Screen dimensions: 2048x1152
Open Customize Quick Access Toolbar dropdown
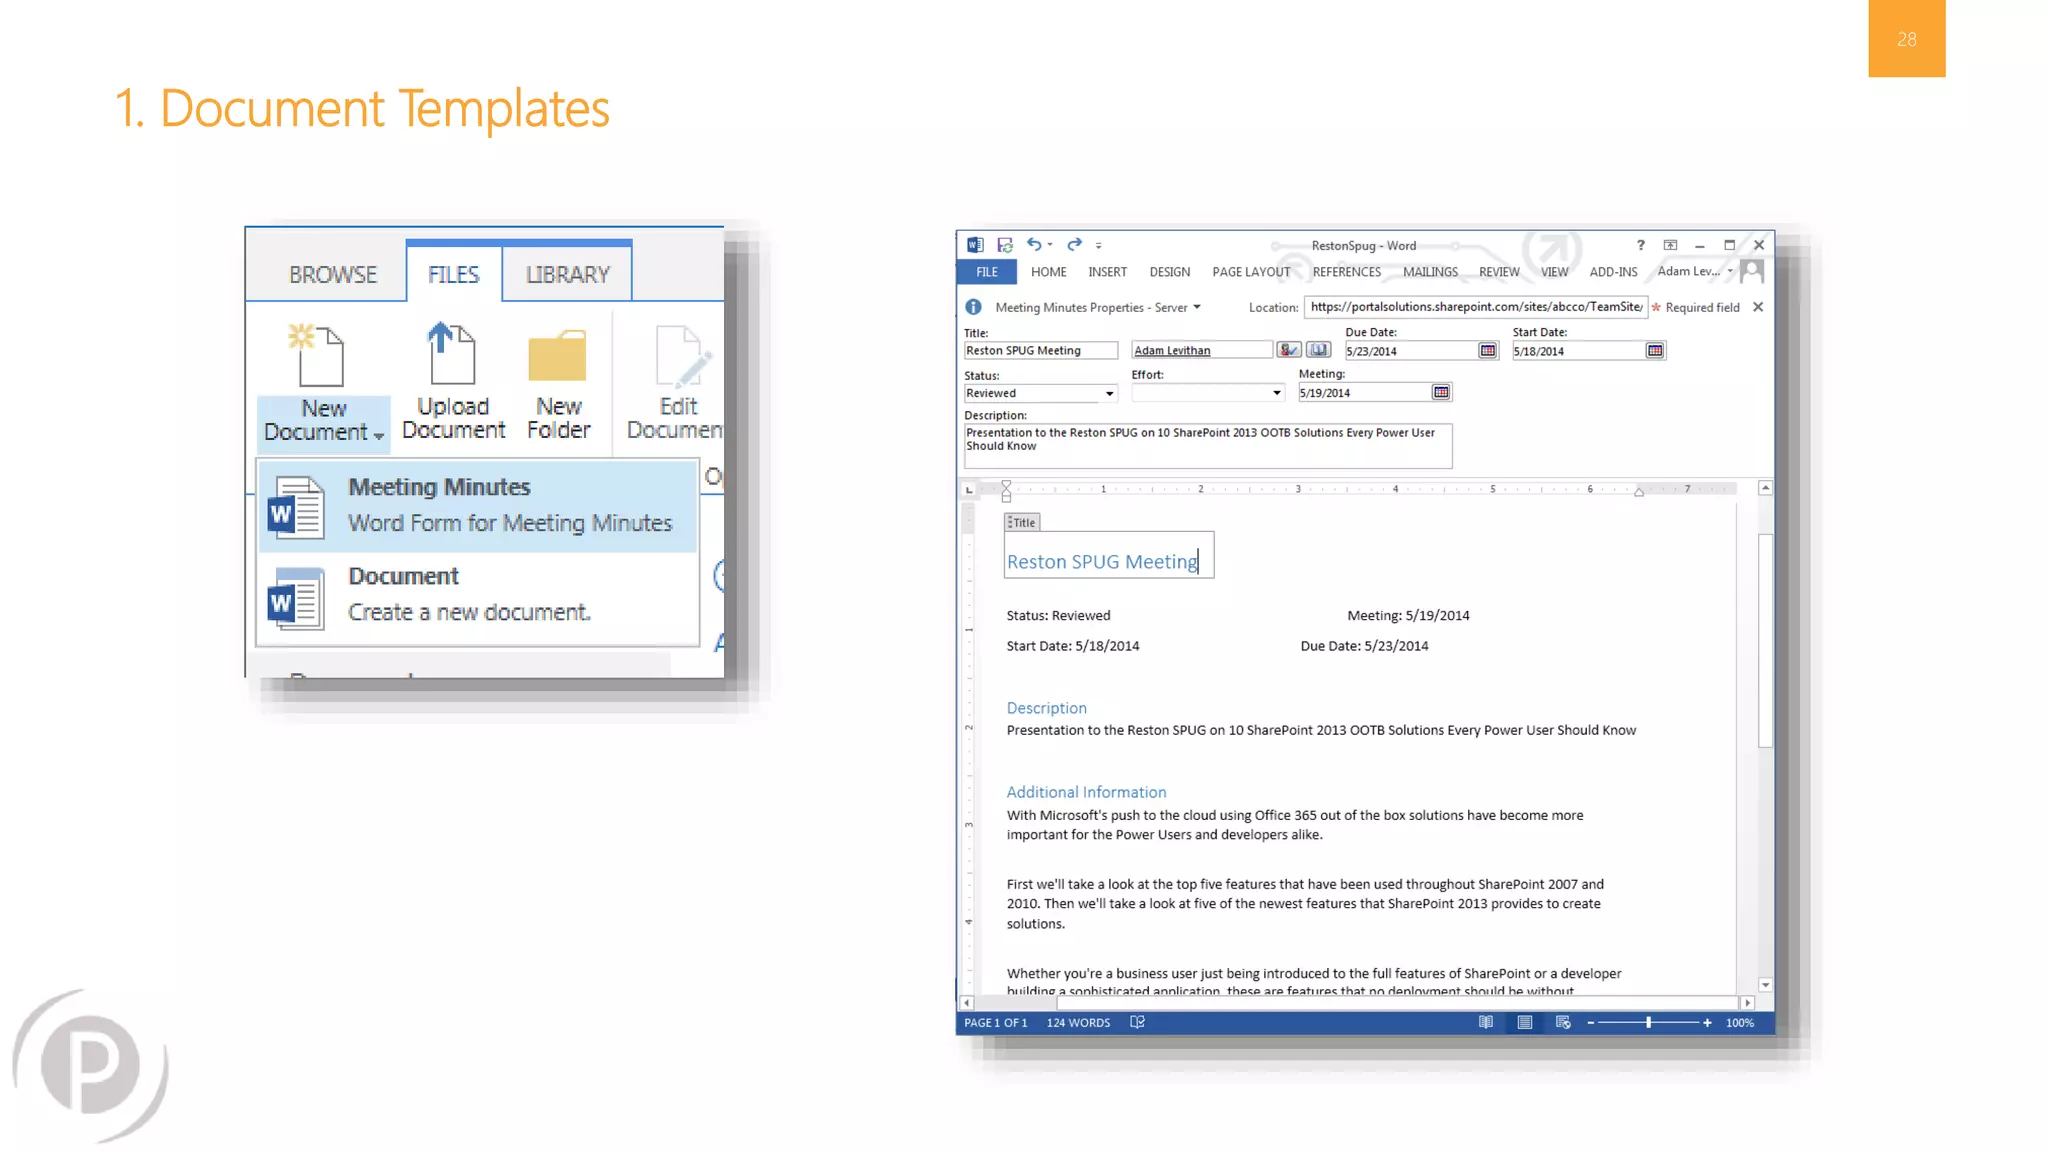[x=1098, y=245]
